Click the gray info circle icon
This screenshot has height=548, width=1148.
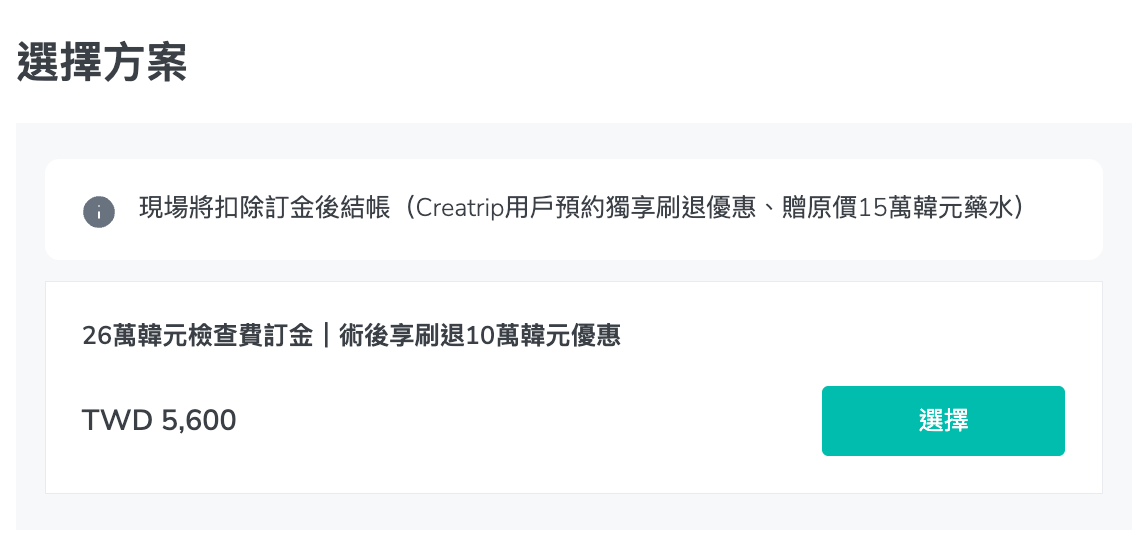[x=98, y=211]
